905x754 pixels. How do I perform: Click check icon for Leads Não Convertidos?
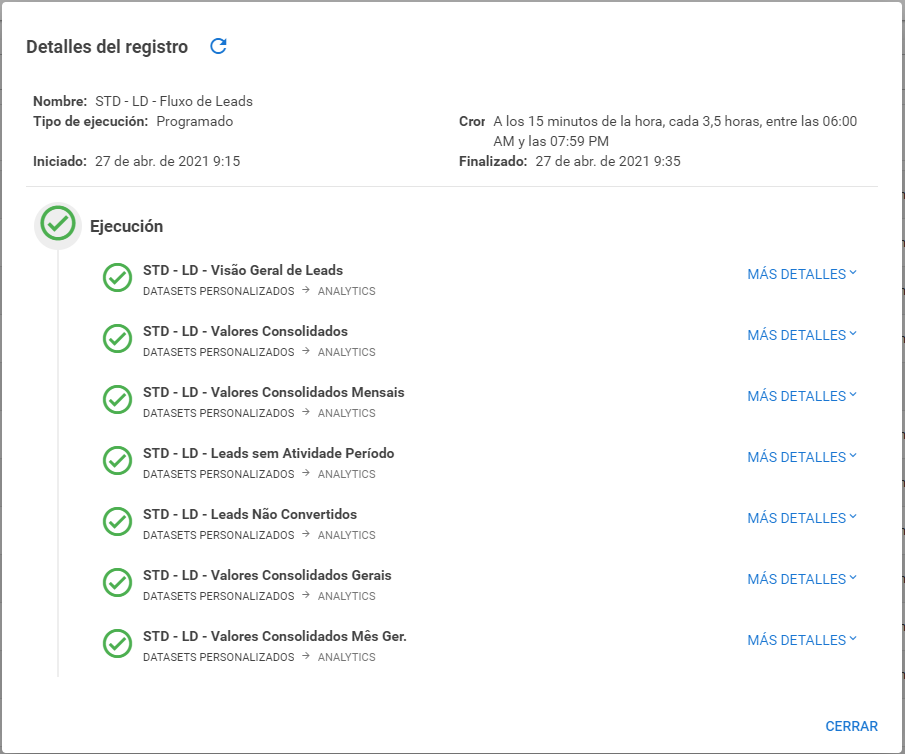(x=117, y=521)
